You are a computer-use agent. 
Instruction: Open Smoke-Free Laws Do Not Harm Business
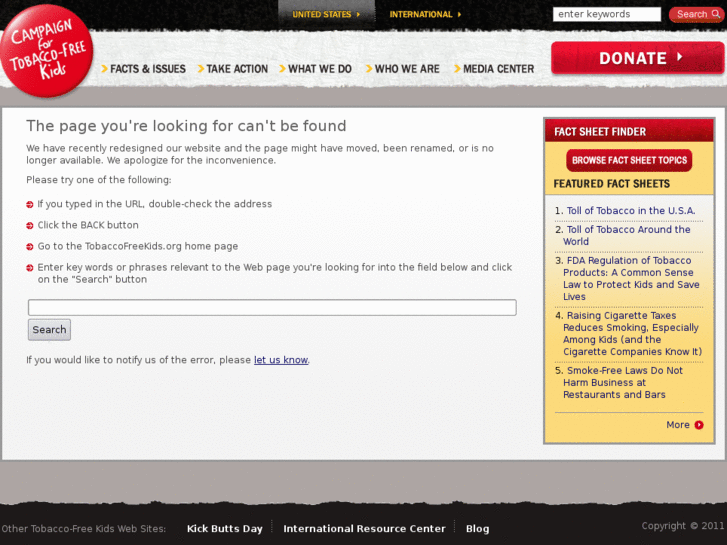coord(623,383)
